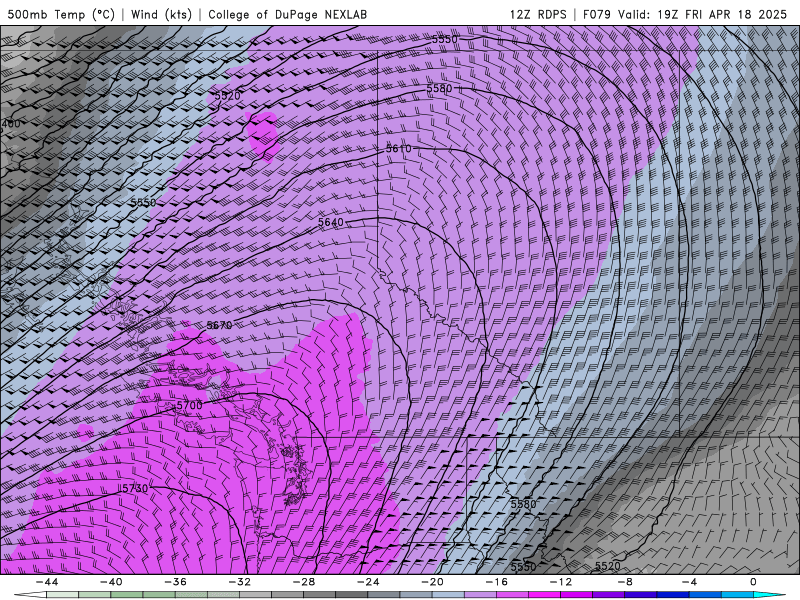The width and height of the screenshot is (800, 600).
Task: Select the 5580 contour label in the lower right
Action: coord(523,504)
